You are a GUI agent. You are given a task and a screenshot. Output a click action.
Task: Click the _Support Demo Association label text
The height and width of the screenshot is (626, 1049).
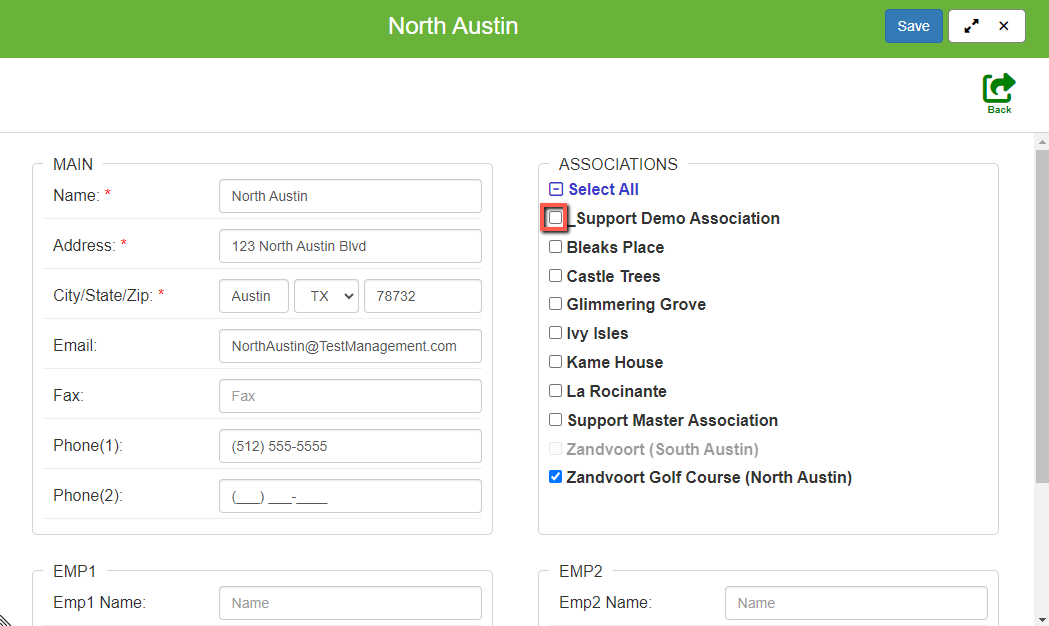tap(673, 219)
